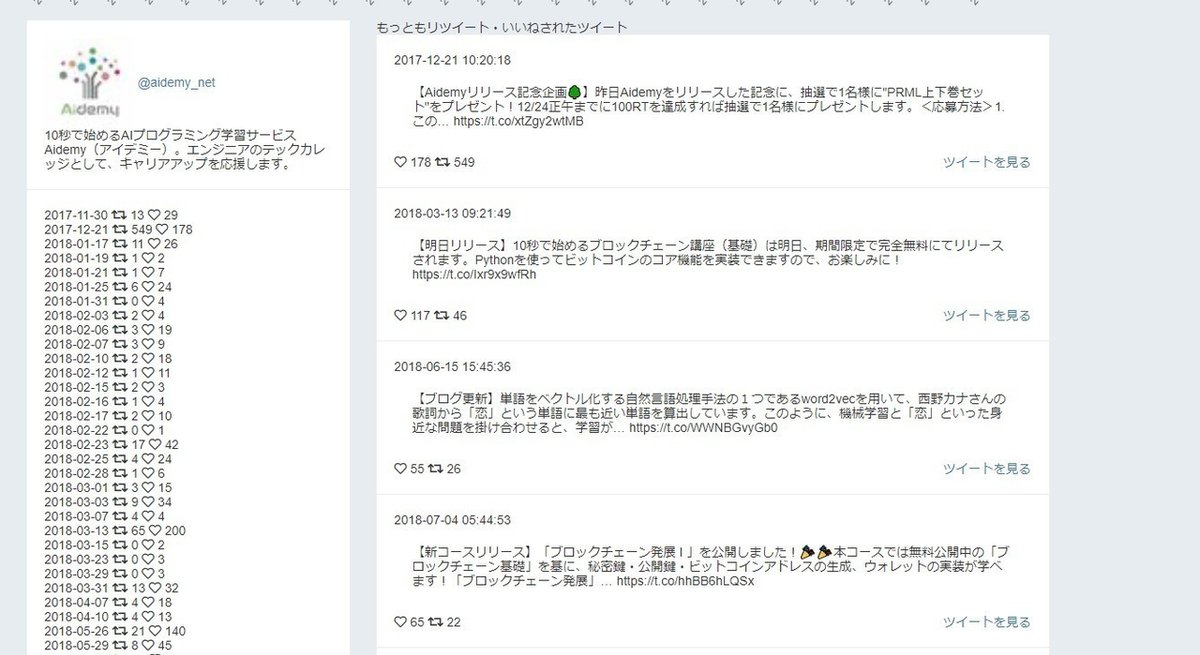This screenshot has height=655, width=1200.
Task: Click the like count 200 in the 2018-03-13 row
Action: (x=176, y=530)
